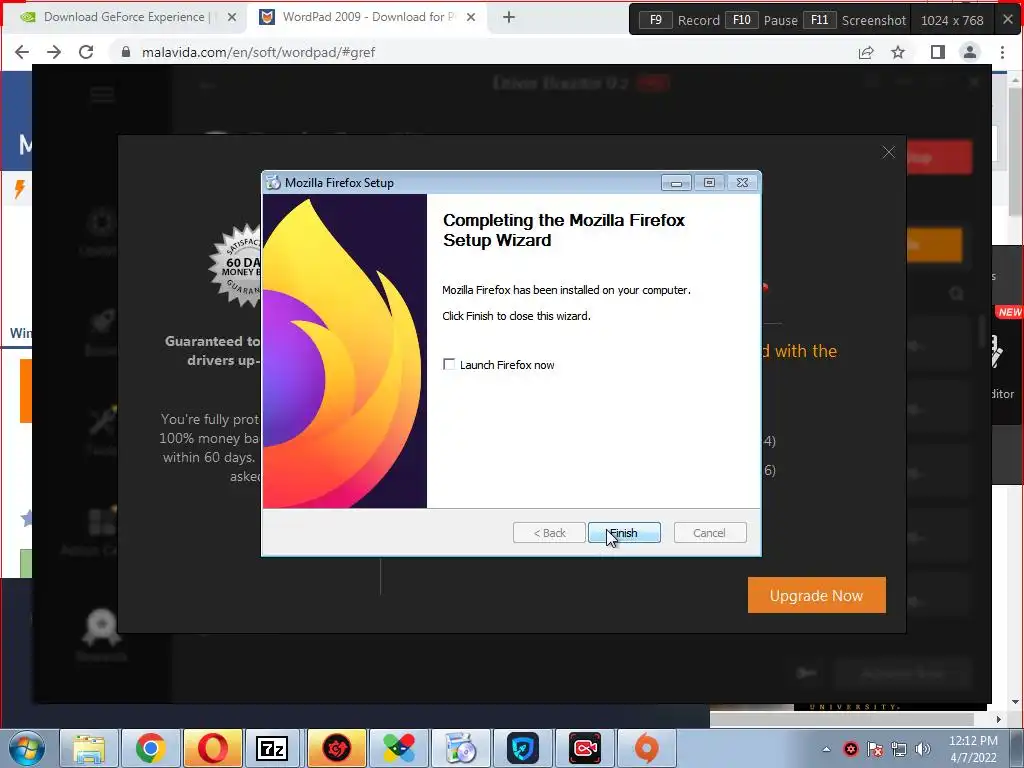Close the WordPad 2009 browser tab
Viewport: 1024px width, 768px height.
coord(471,18)
